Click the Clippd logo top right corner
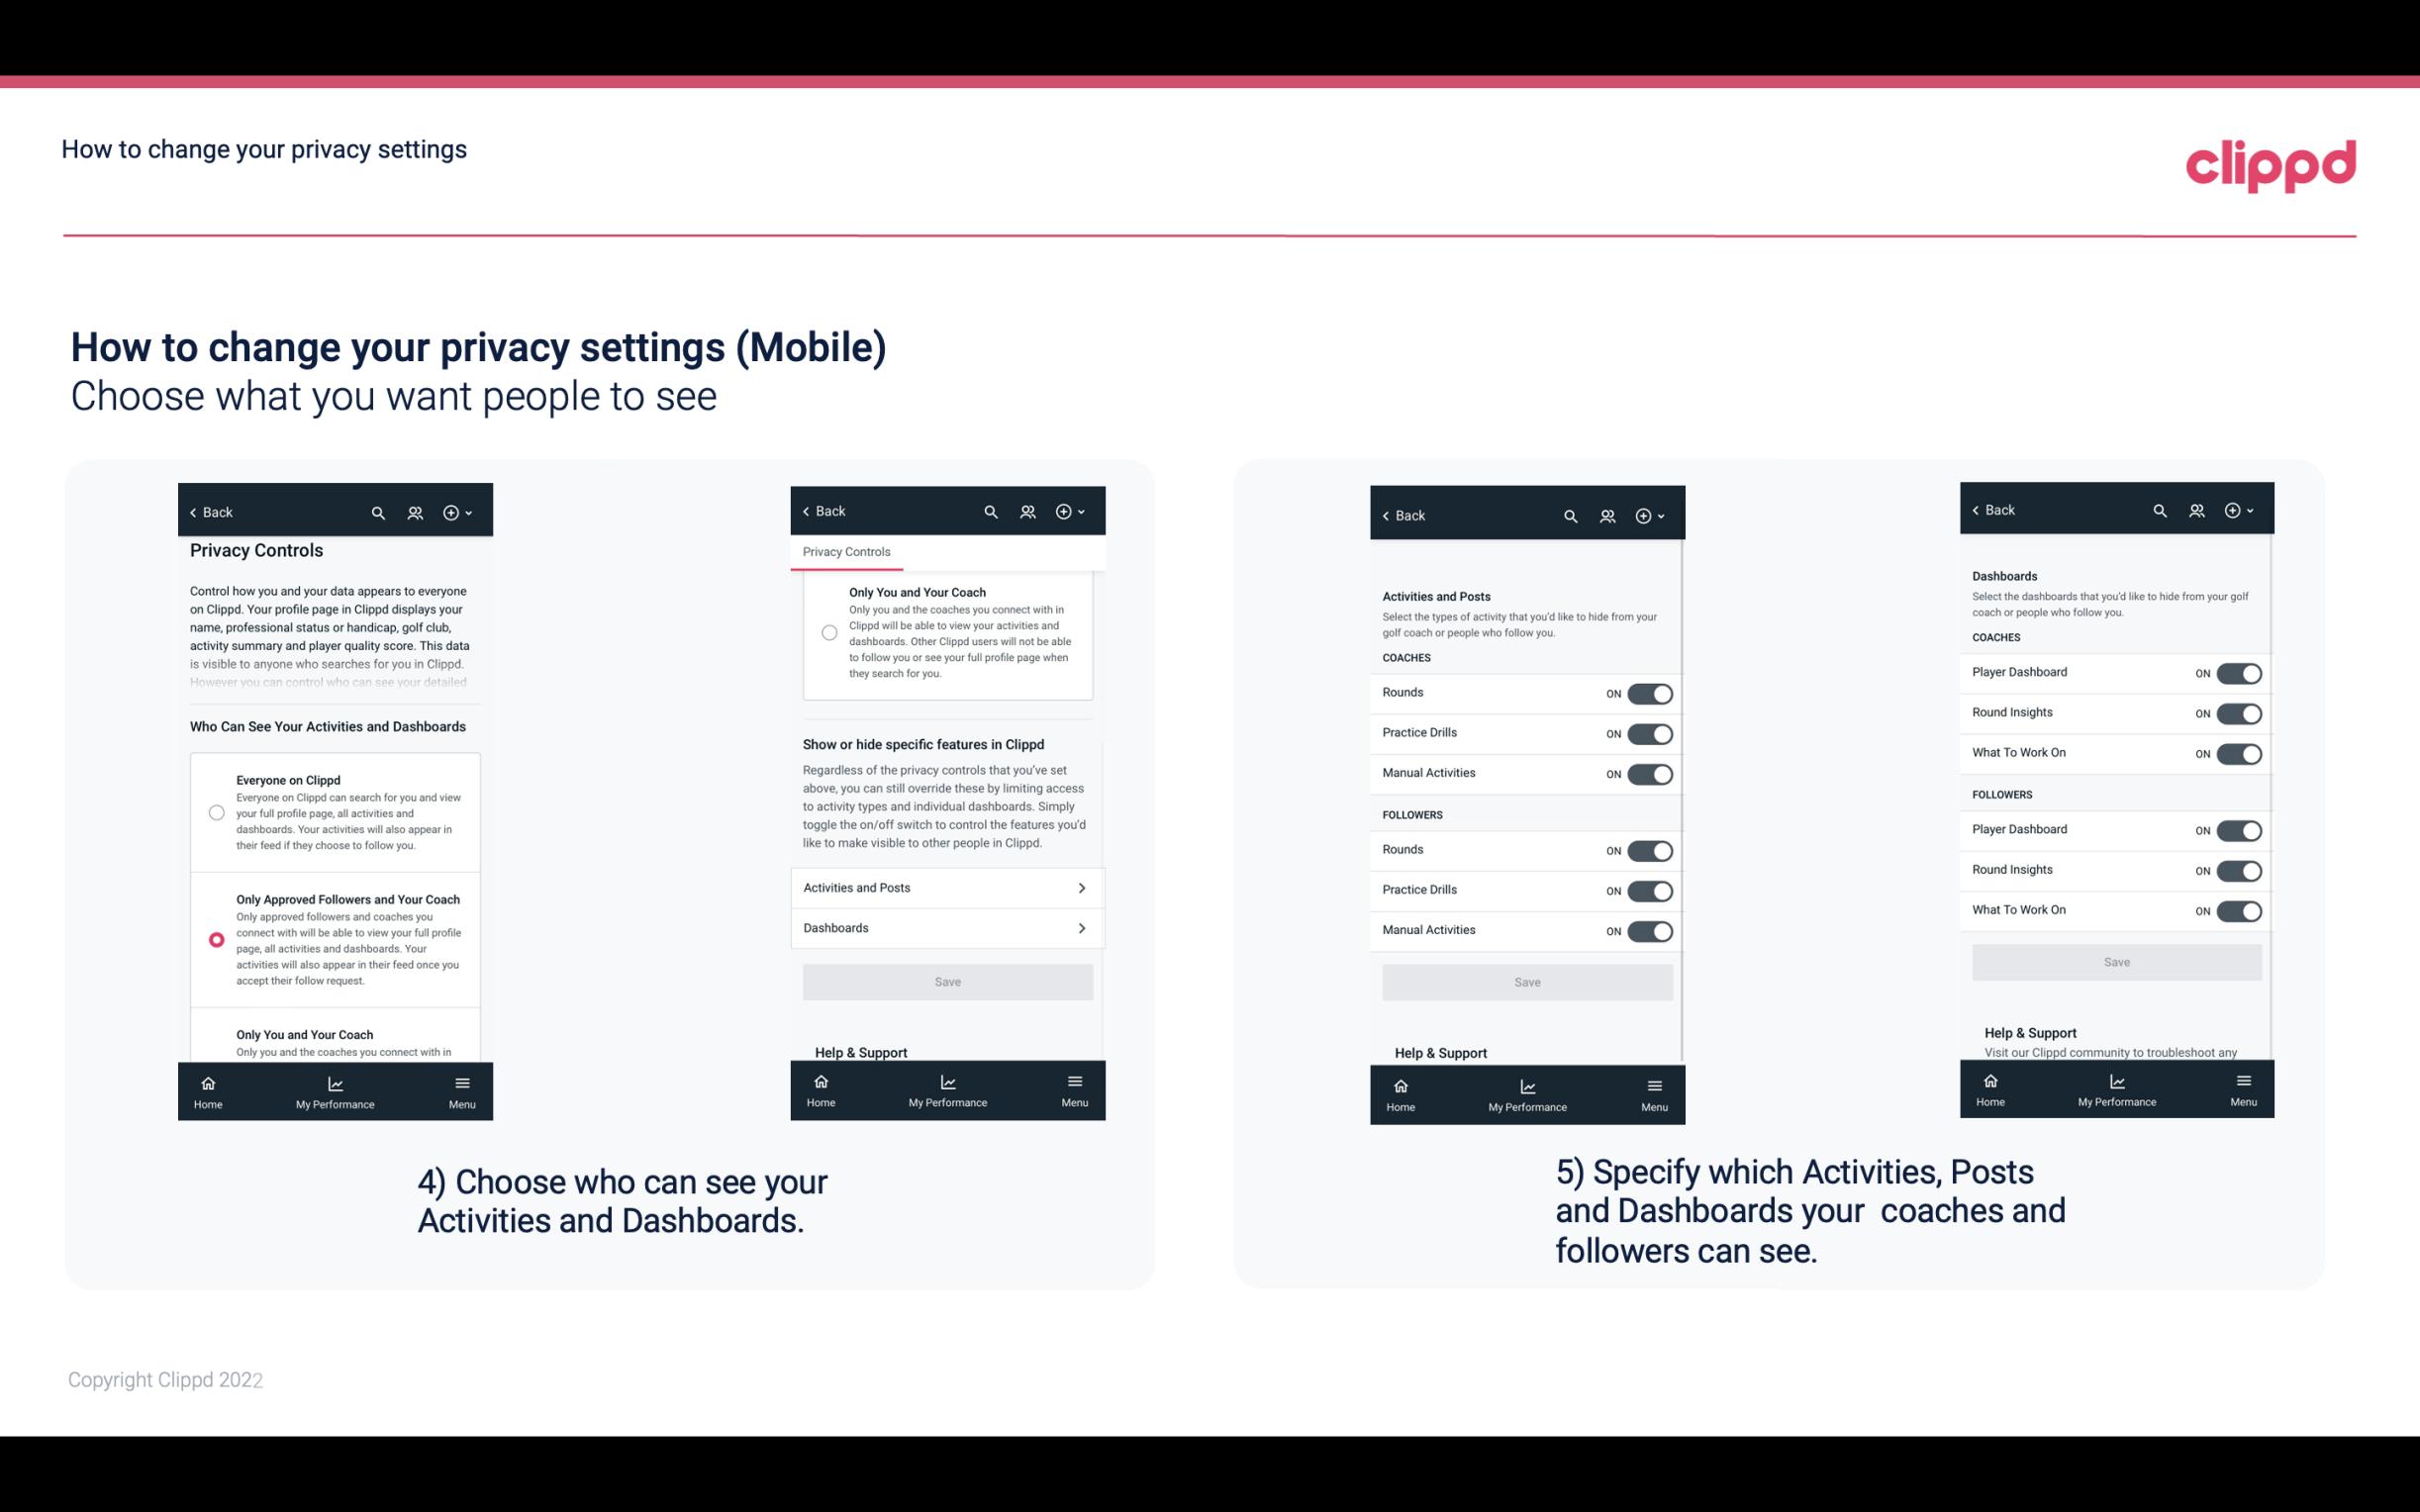The width and height of the screenshot is (2420, 1512). 2271,163
